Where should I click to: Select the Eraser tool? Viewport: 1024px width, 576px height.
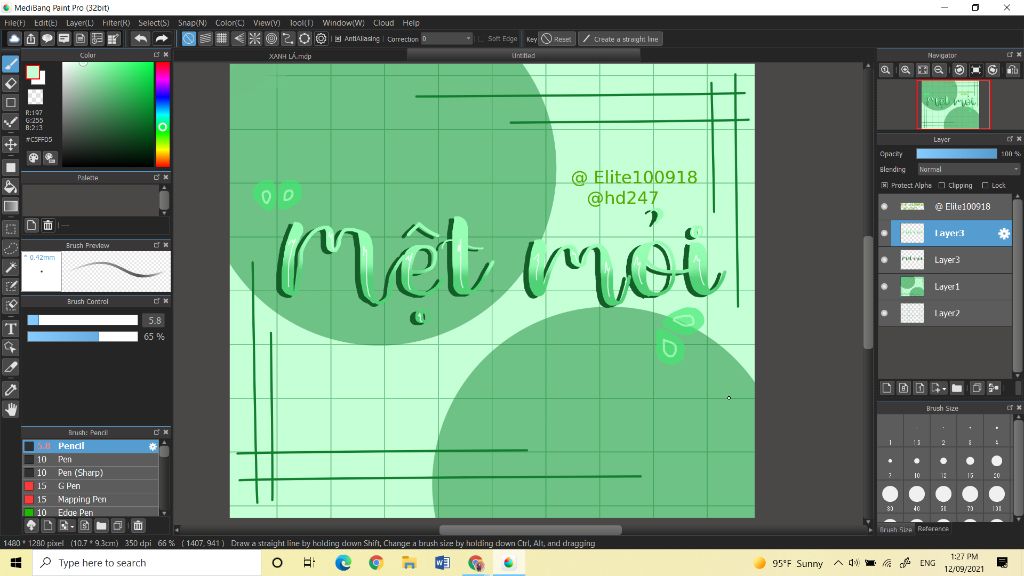pos(10,84)
